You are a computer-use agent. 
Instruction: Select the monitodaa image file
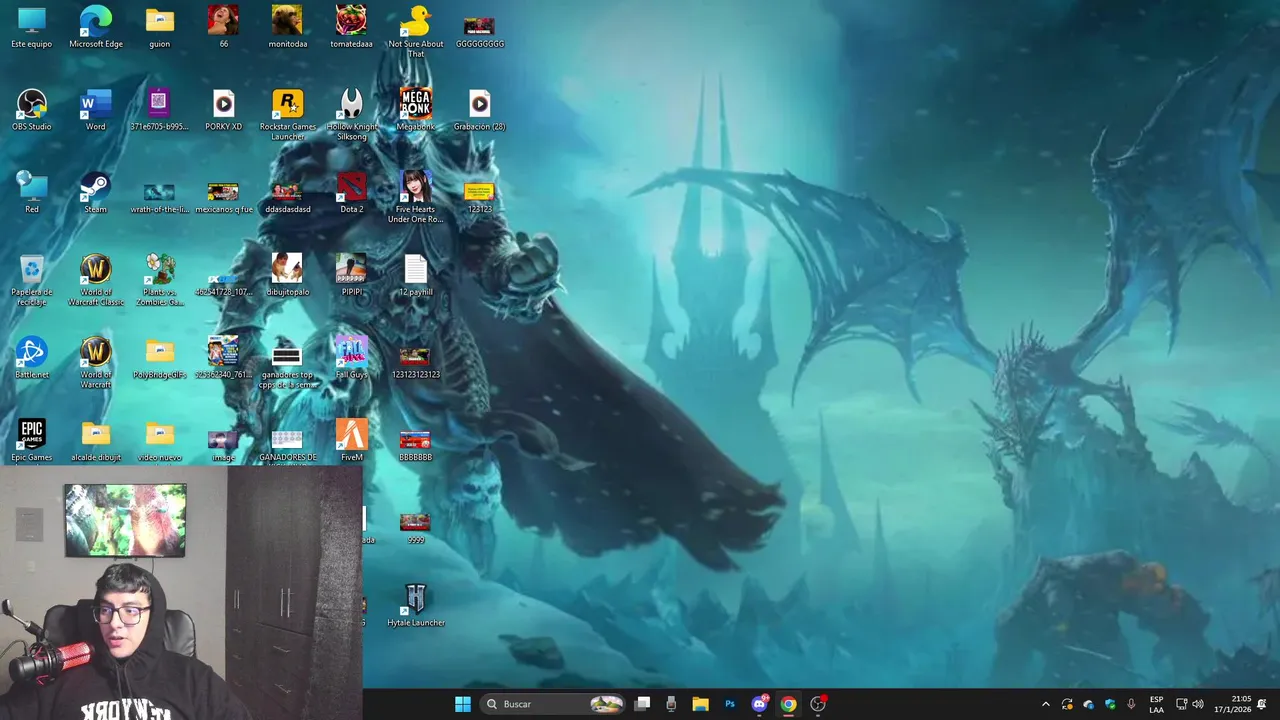pos(287,27)
